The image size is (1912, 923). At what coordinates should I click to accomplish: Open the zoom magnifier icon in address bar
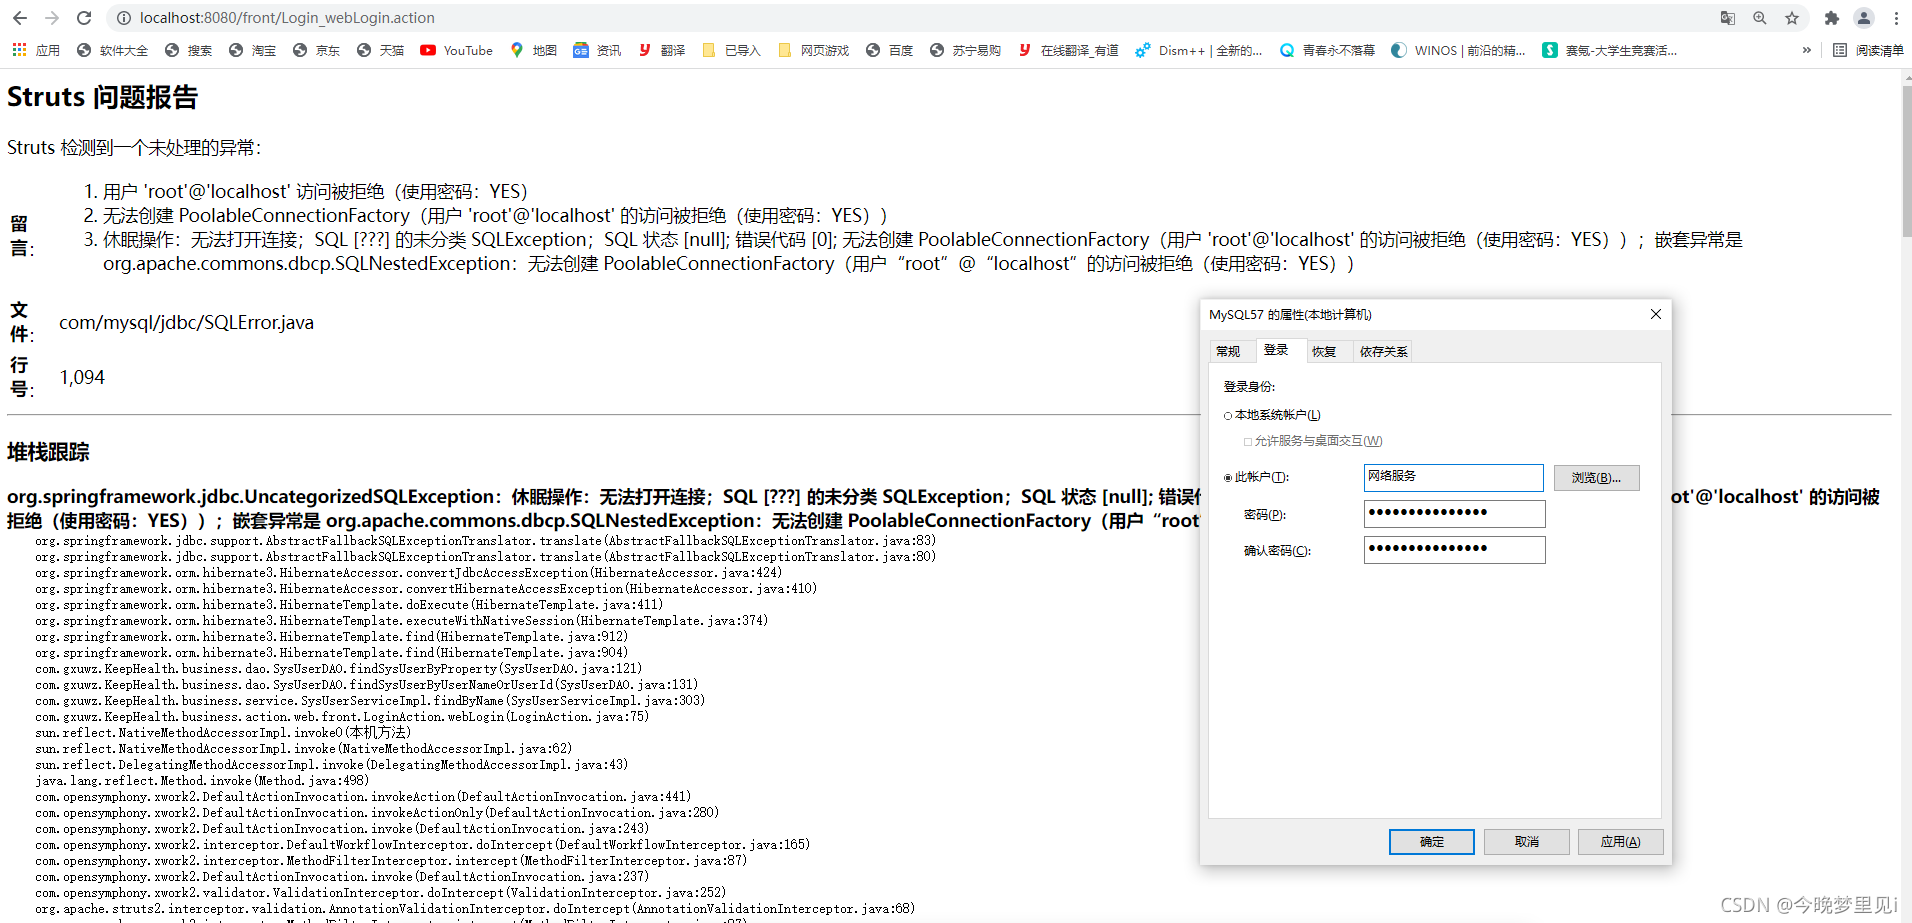click(1760, 18)
